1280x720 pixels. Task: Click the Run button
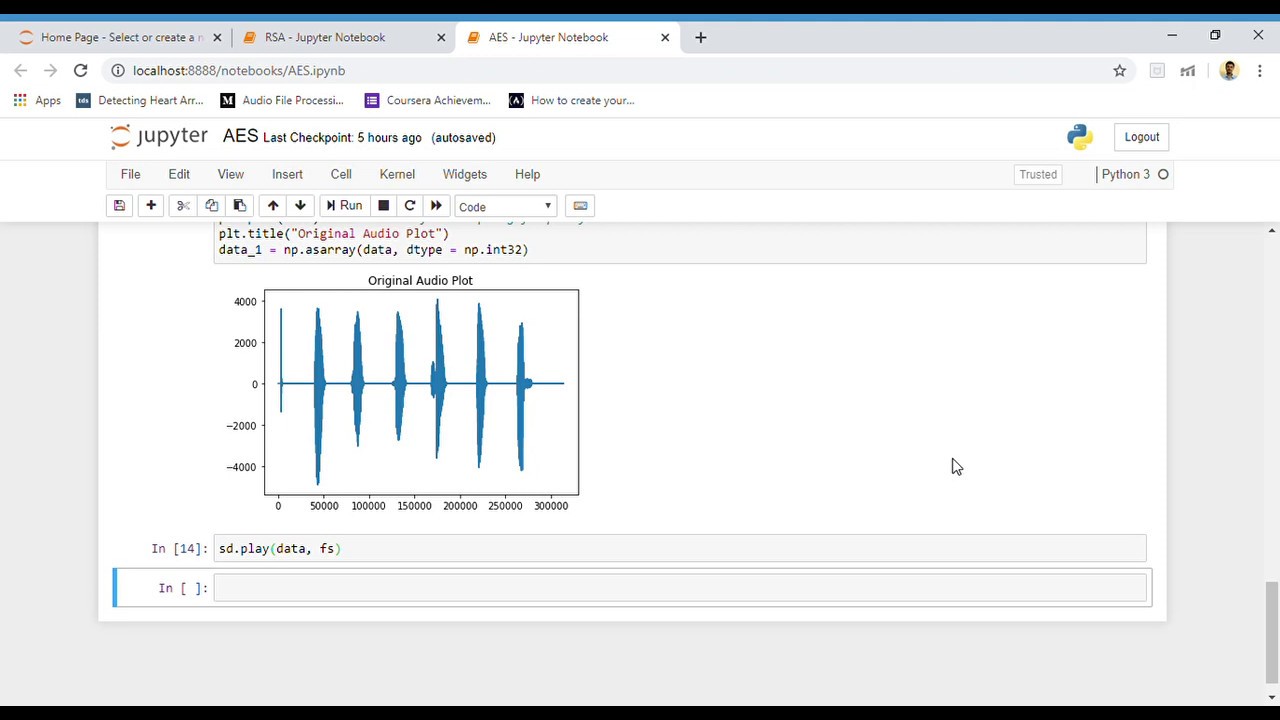pyautogui.click(x=343, y=206)
